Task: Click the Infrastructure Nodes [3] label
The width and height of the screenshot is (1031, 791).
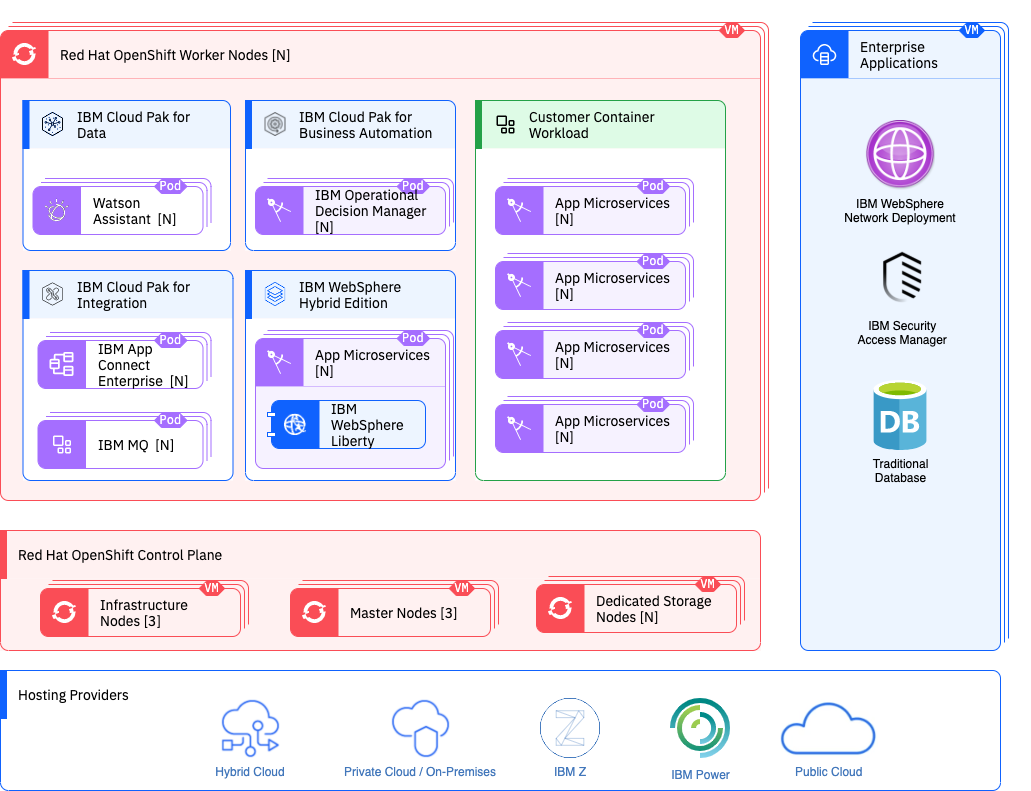Action: 143,613
